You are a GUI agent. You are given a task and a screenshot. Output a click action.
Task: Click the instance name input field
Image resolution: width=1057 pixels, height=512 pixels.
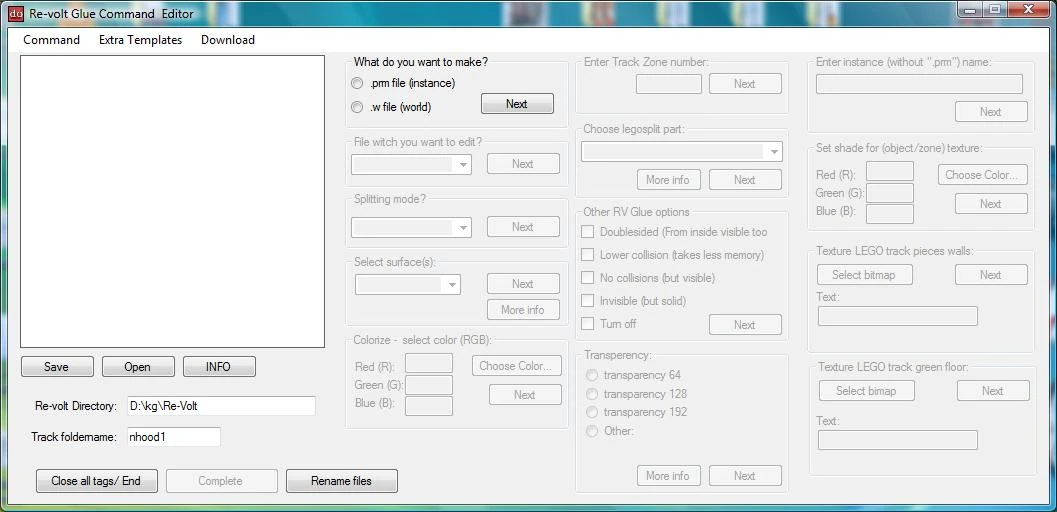click(x=919, y=84)
